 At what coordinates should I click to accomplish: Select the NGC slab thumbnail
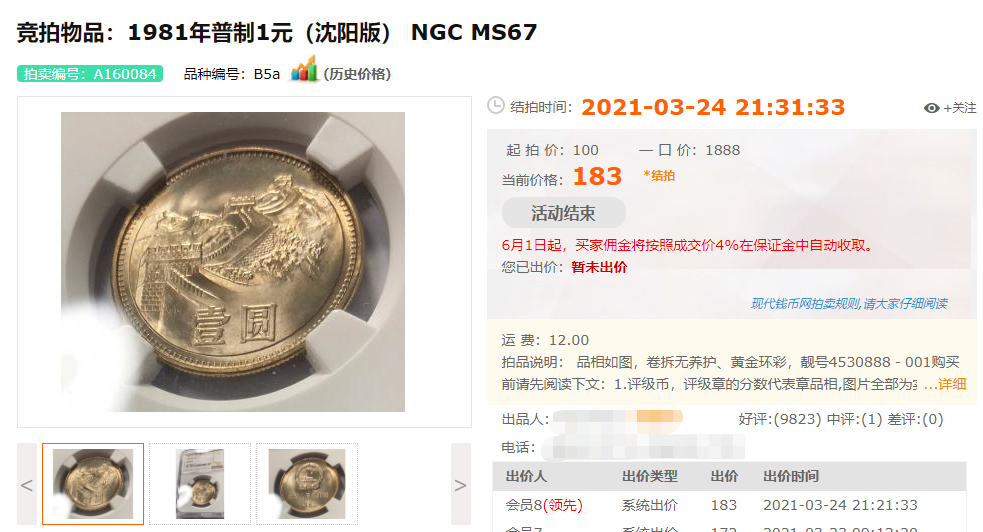pos(200,484)
